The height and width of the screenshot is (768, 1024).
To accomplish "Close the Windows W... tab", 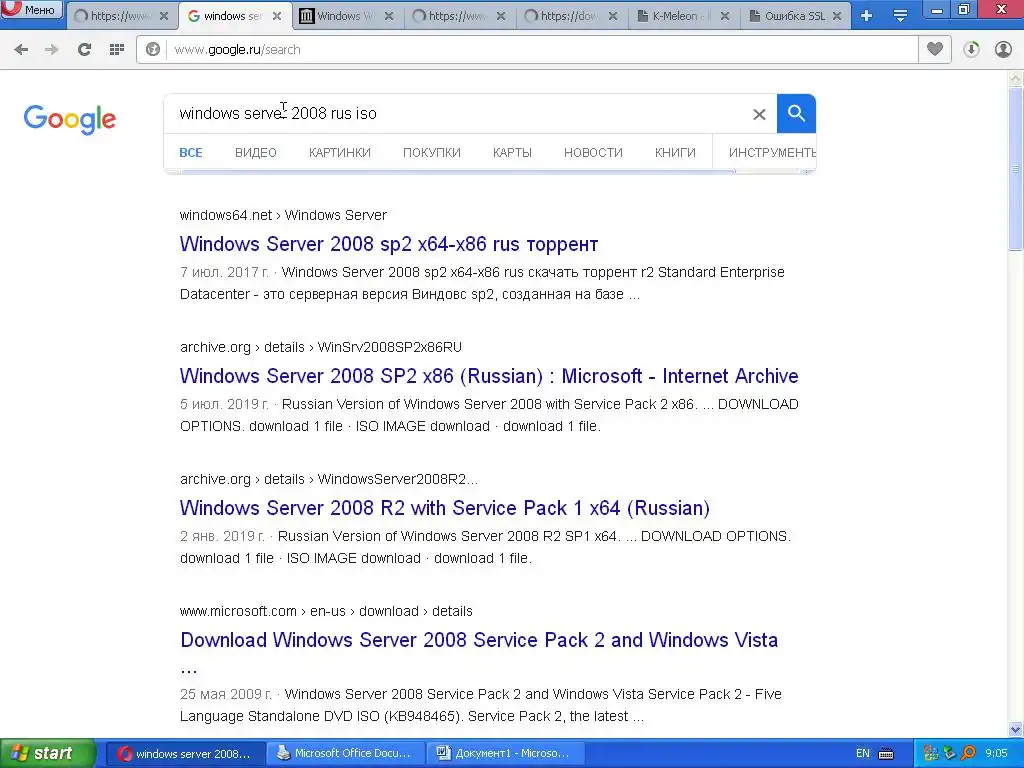I will [389, 16].
